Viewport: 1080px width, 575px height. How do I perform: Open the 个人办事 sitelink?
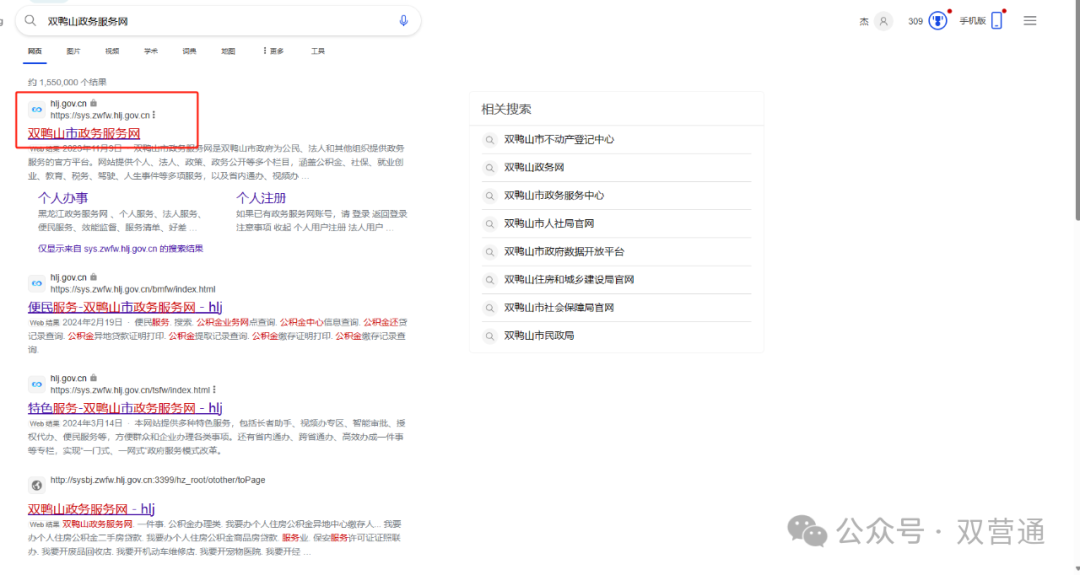[63, 198]
